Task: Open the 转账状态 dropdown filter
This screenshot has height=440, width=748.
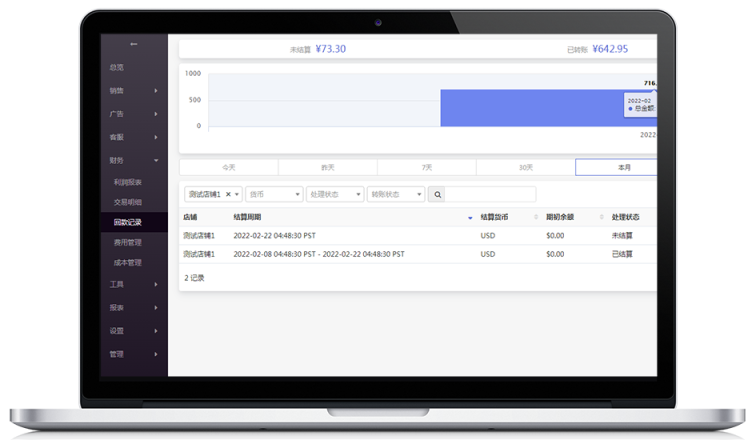Action: pos(395,194)
